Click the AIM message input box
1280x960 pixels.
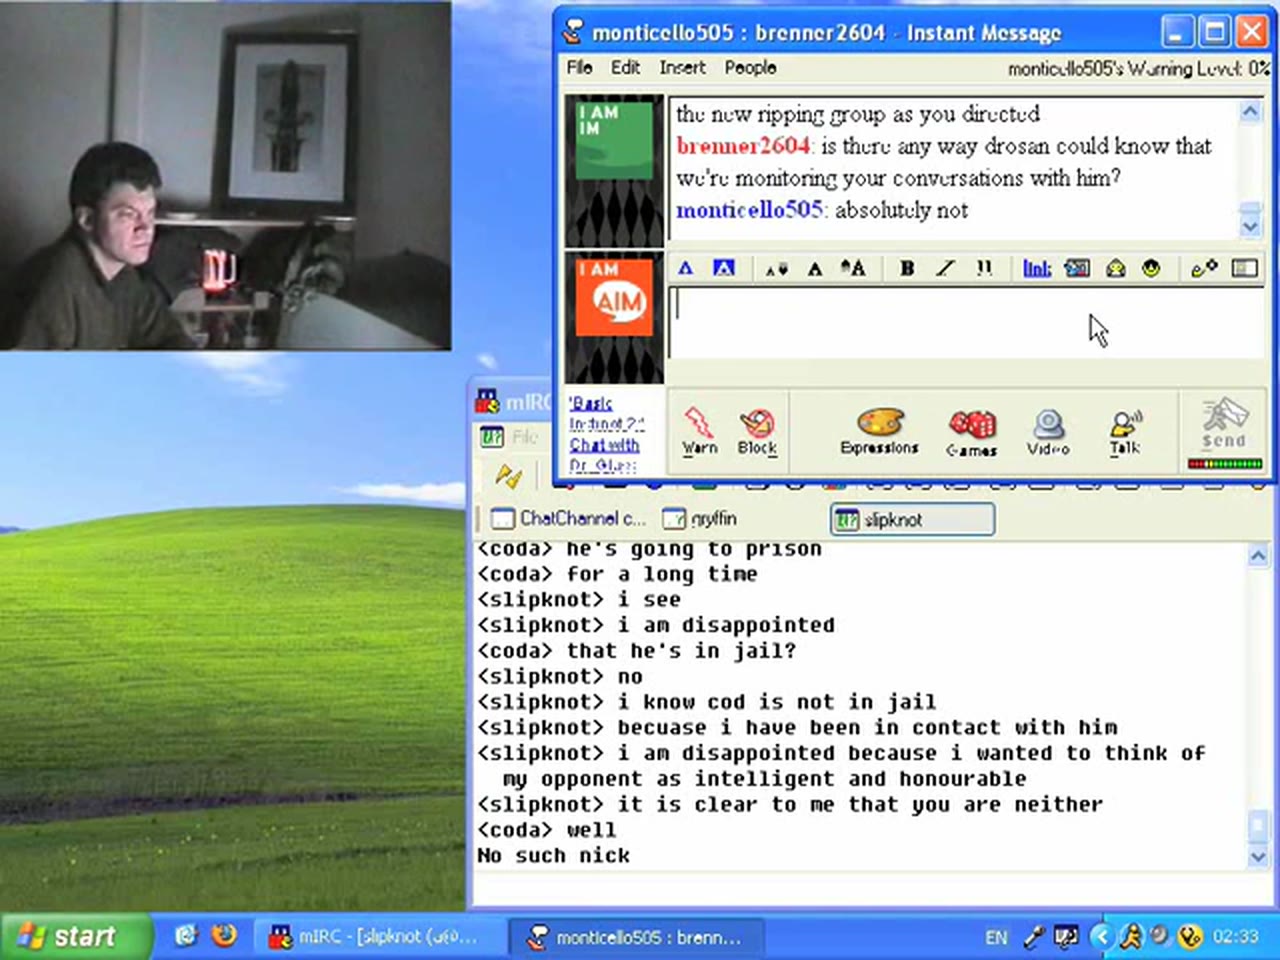point(966,322)
